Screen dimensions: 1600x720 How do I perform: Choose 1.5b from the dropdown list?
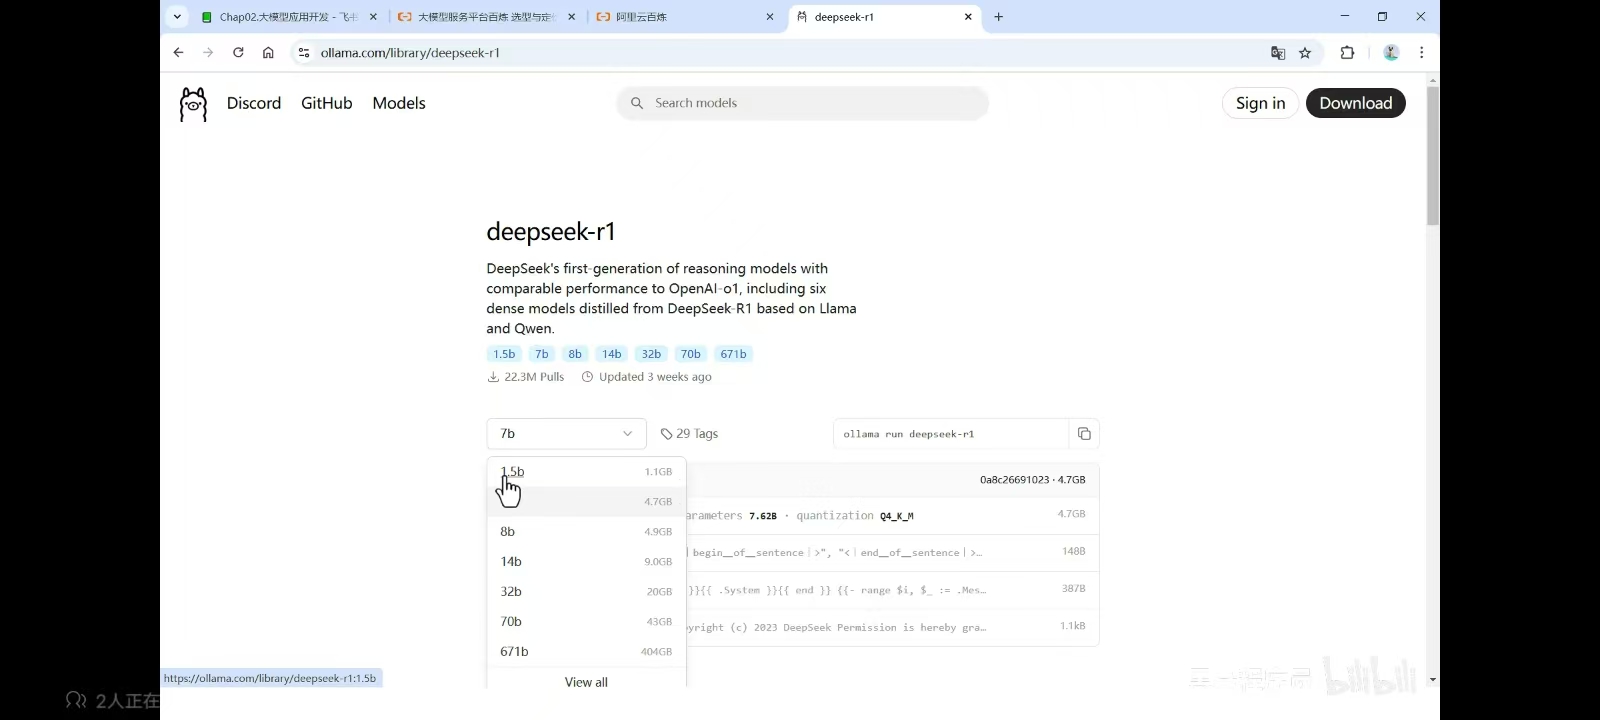[x=586, y=472]
